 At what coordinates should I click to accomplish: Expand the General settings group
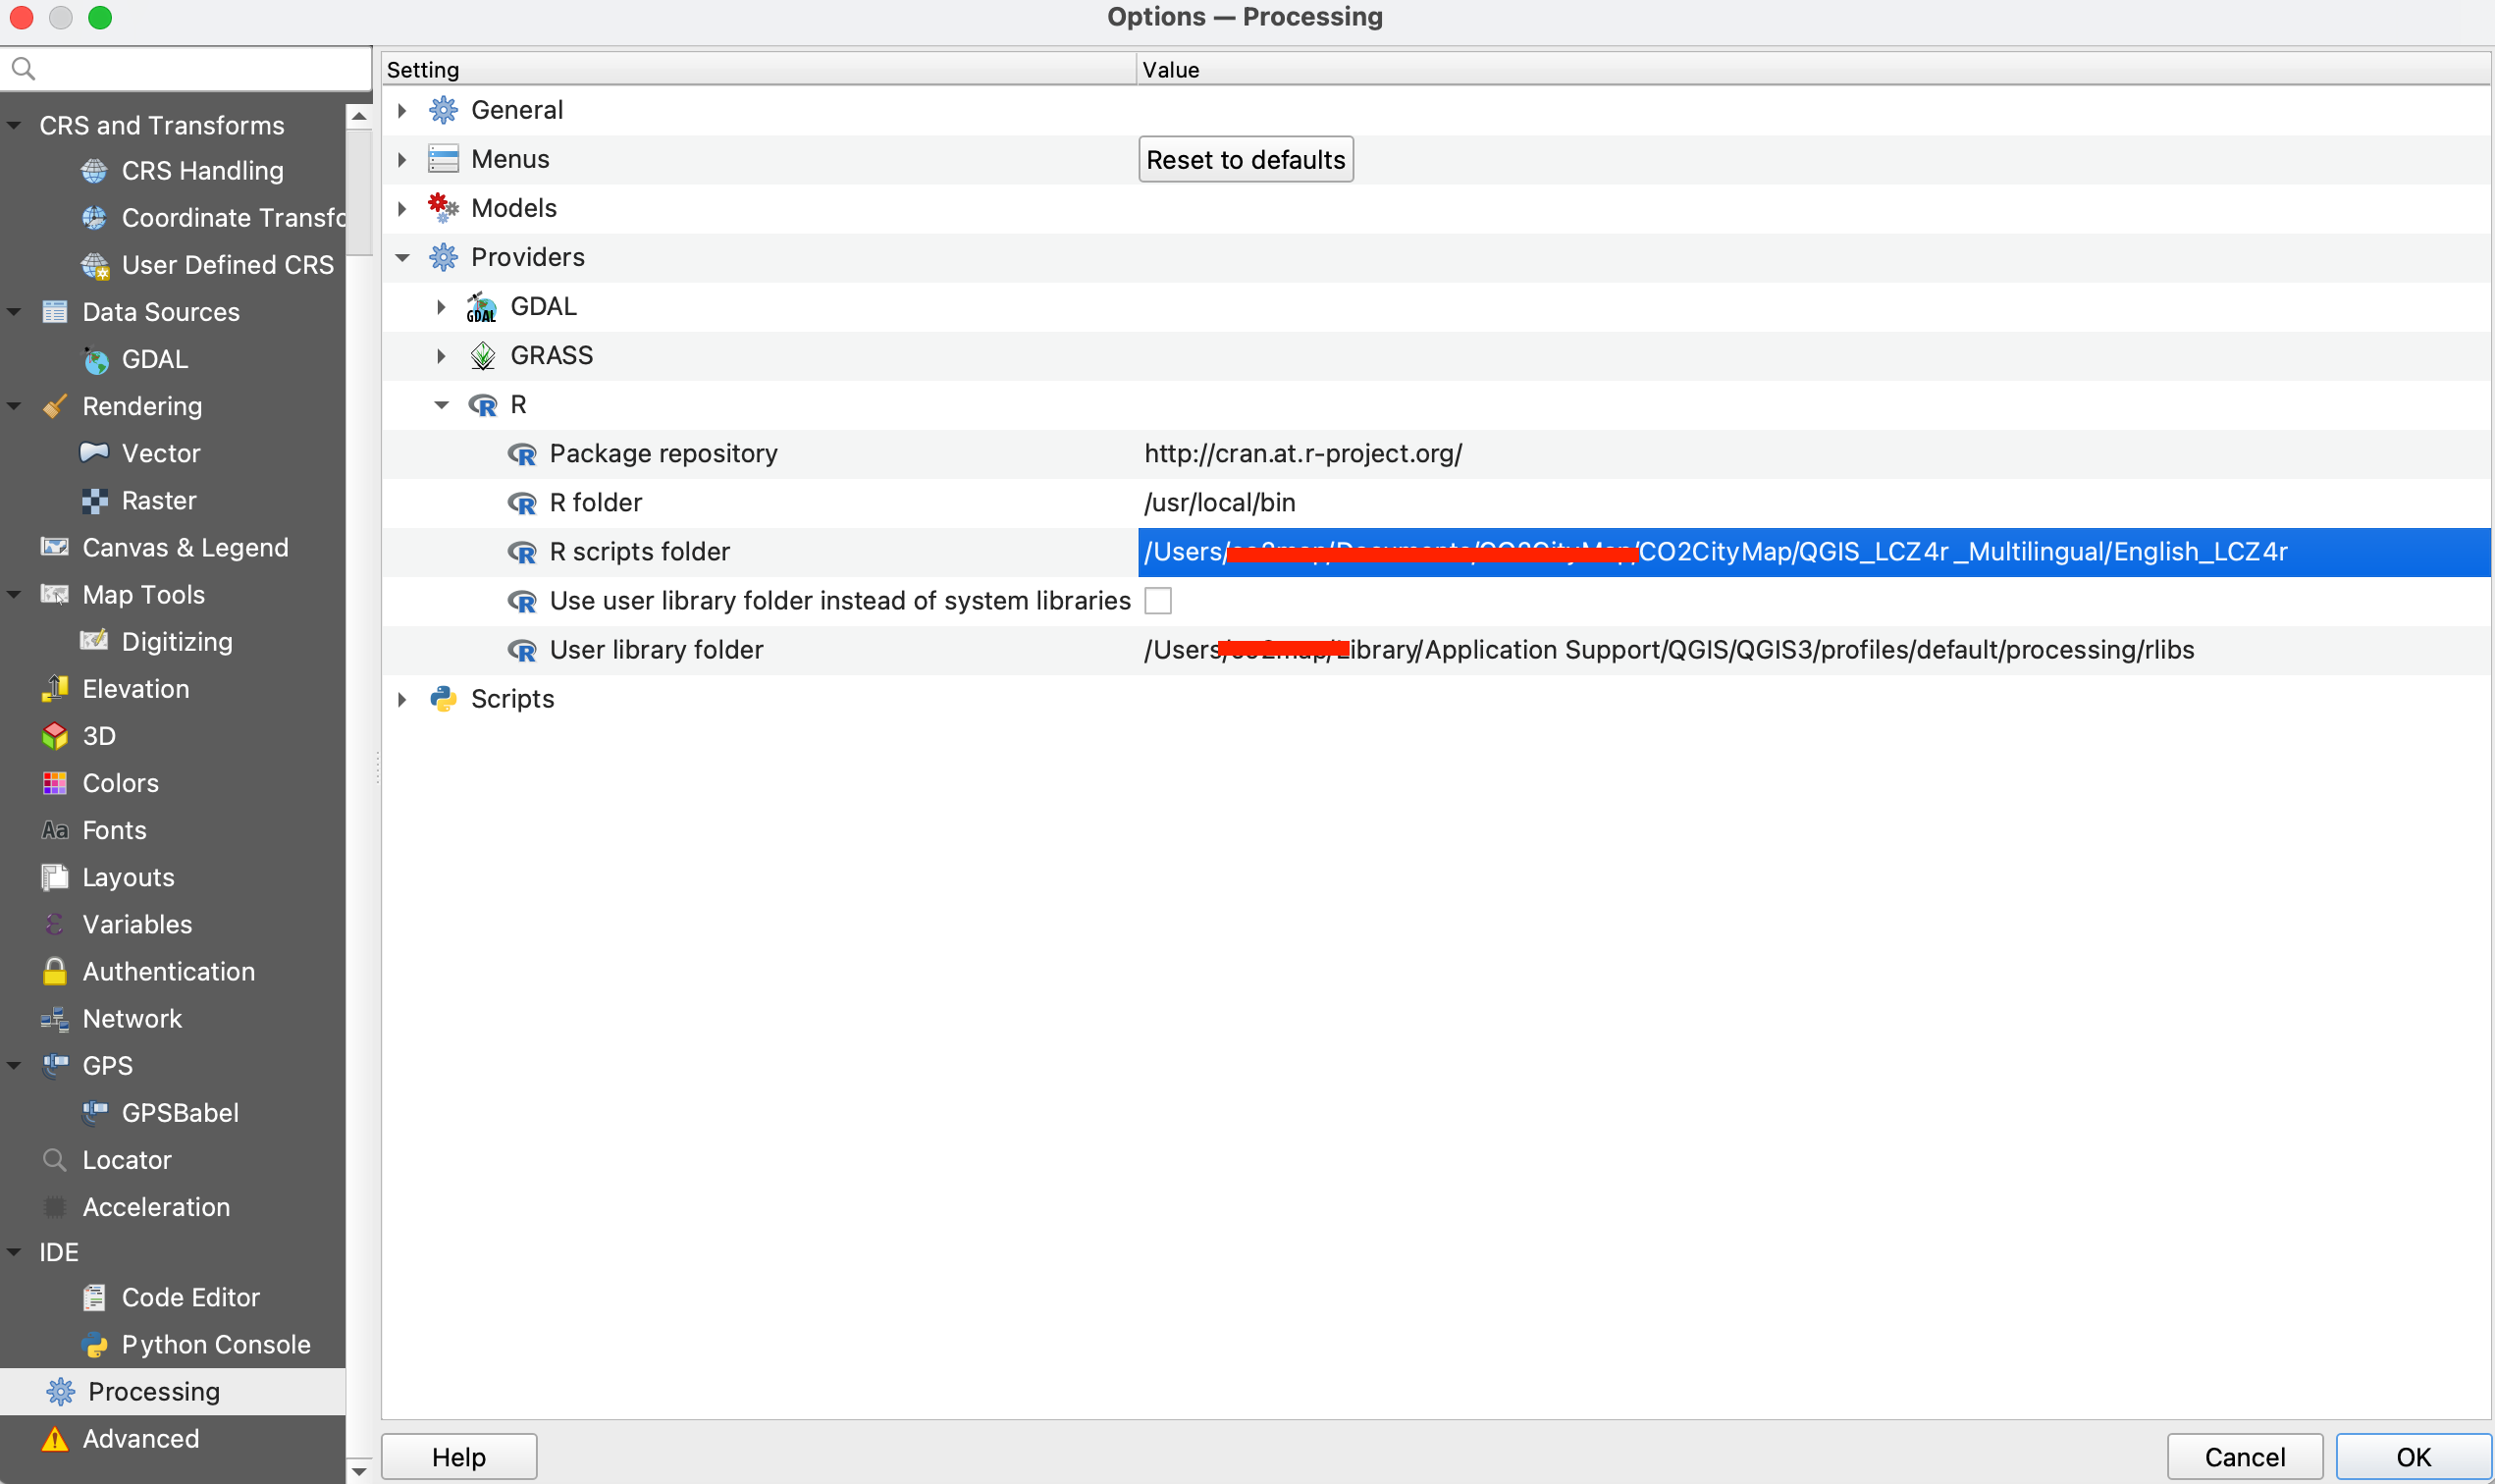pos(402,110)
